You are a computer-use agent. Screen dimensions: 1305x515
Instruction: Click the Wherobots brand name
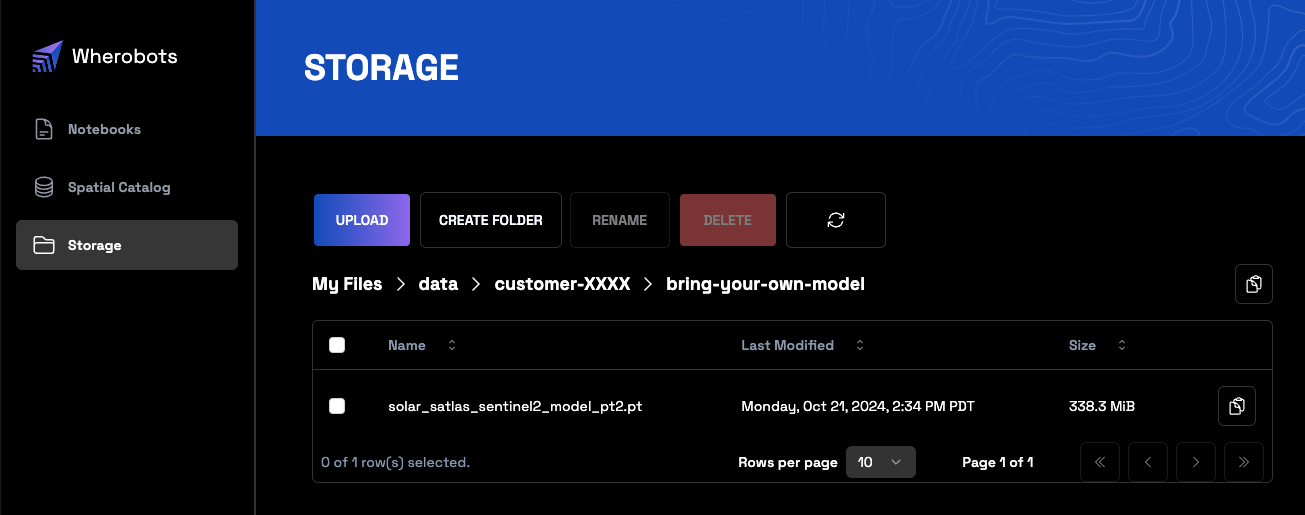[125, 57]
